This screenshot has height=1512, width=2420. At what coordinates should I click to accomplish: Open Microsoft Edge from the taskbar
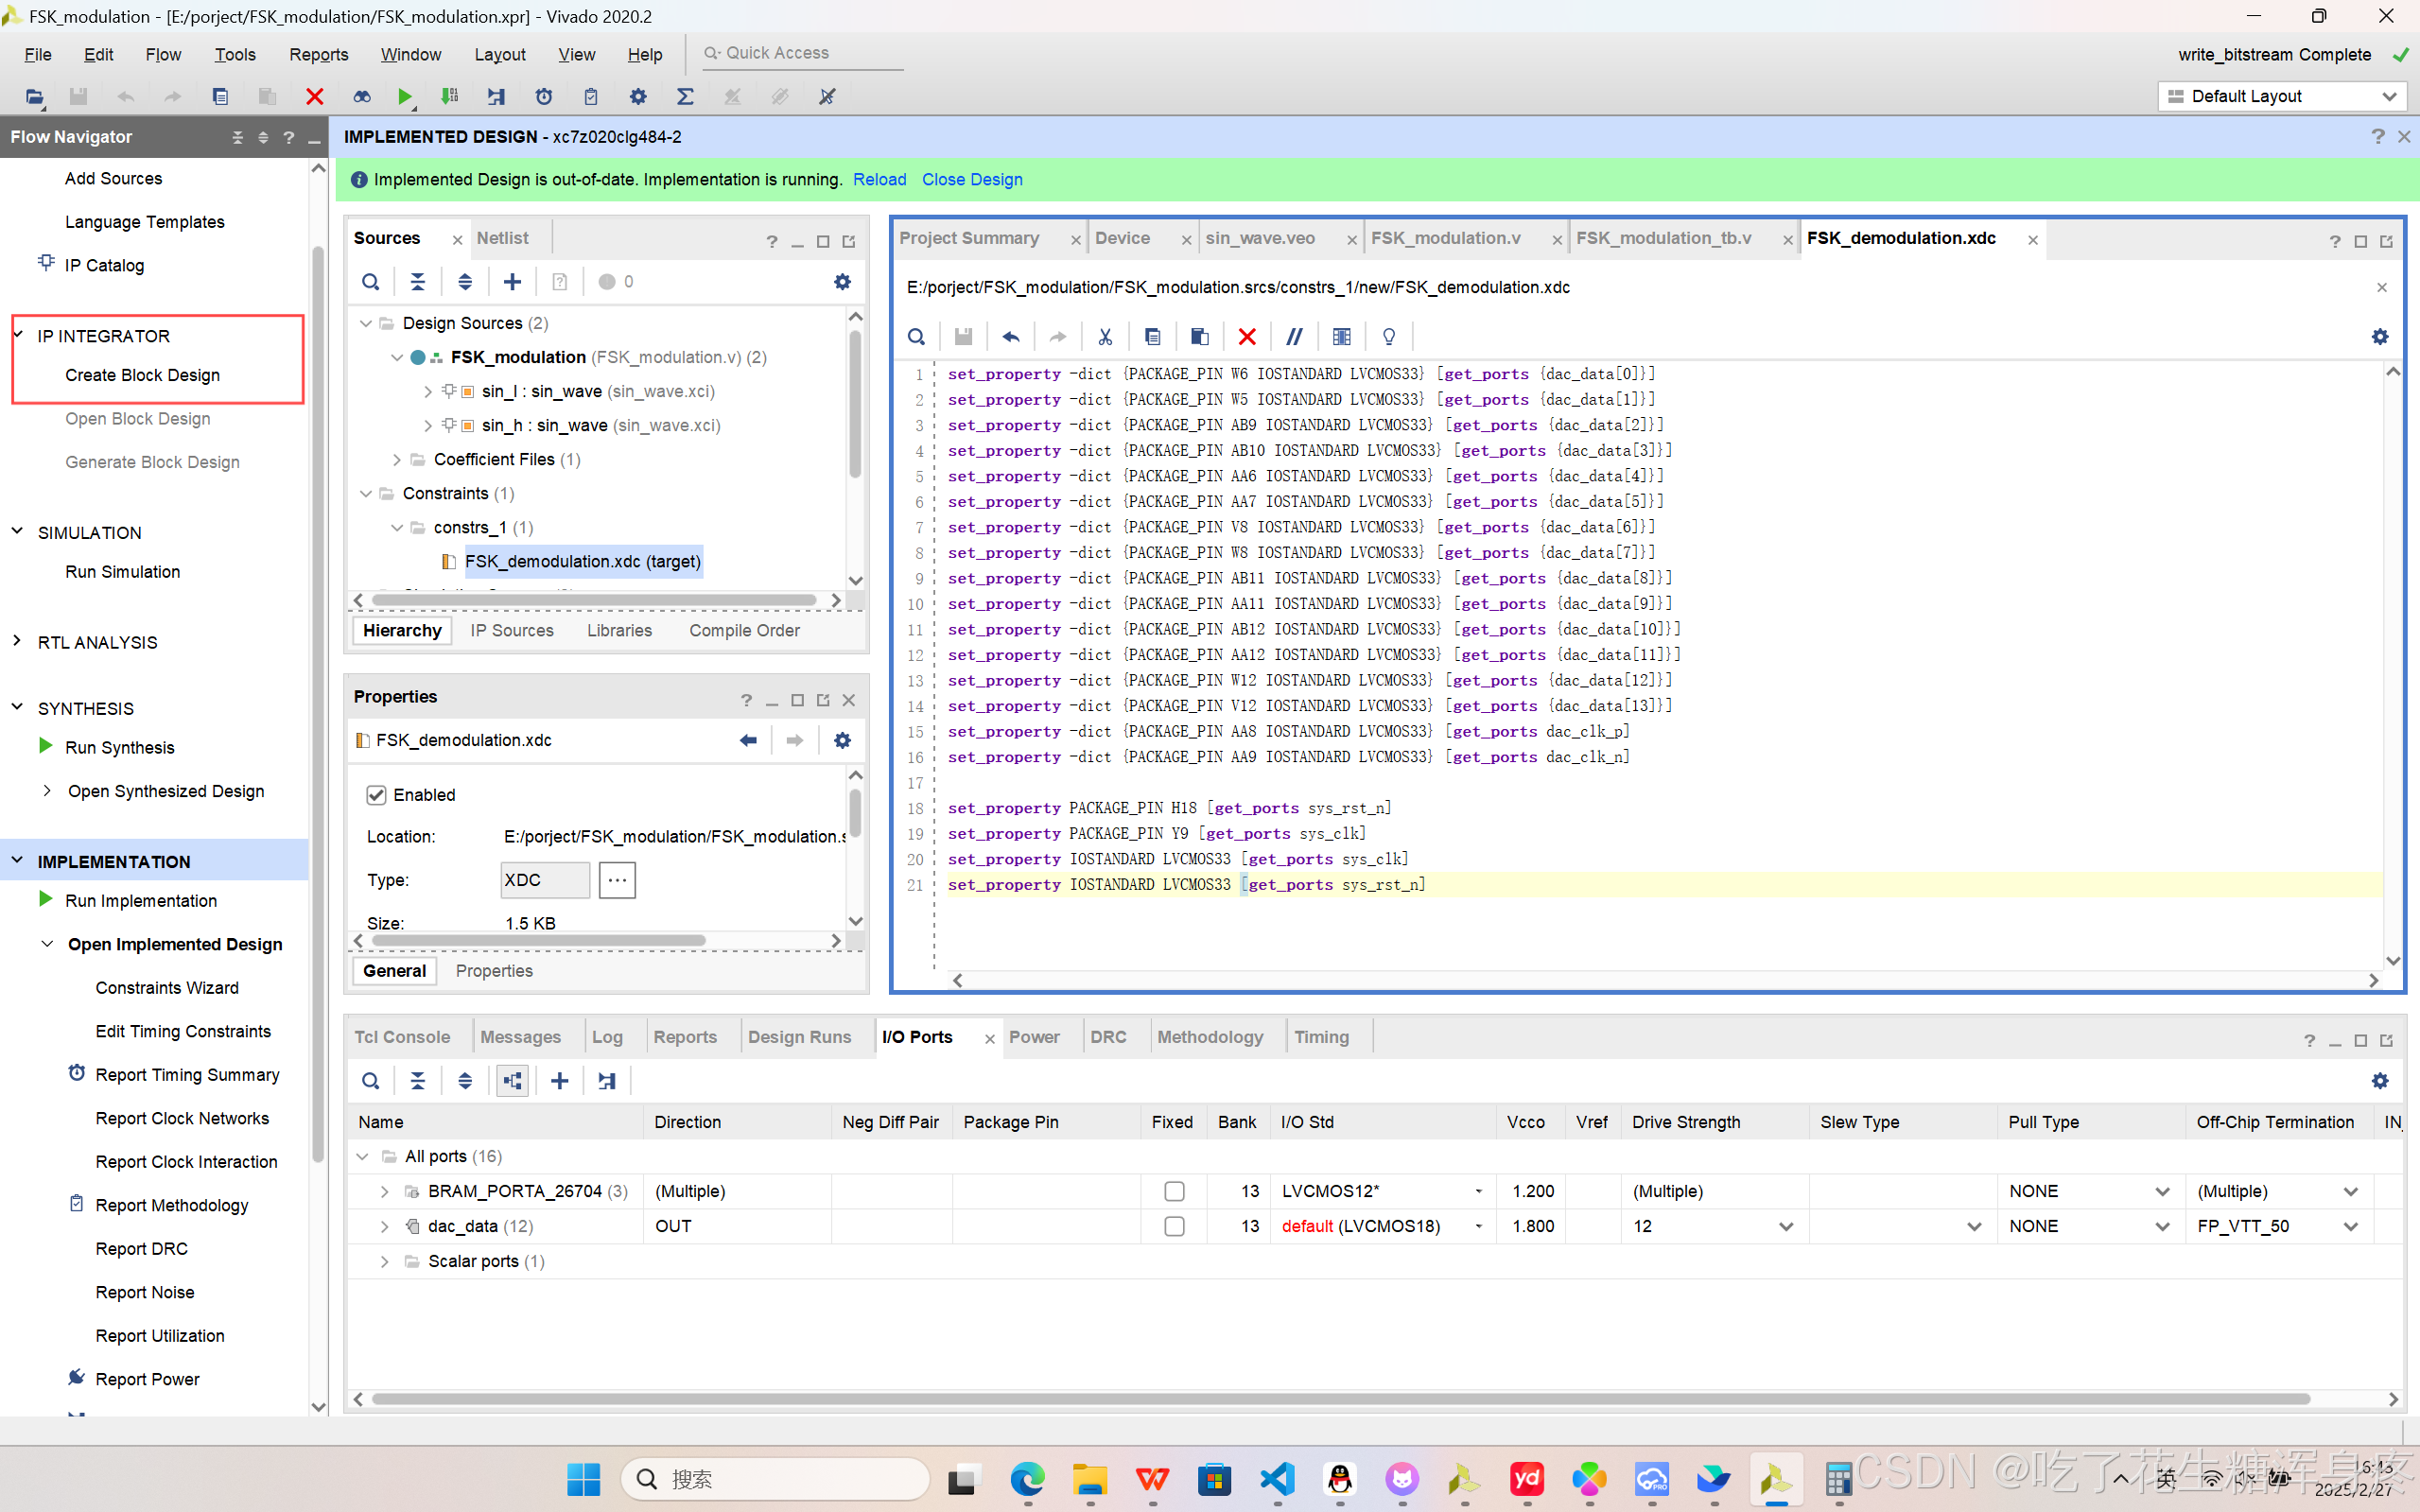pyautogui.click(x=1027, y=1479)
